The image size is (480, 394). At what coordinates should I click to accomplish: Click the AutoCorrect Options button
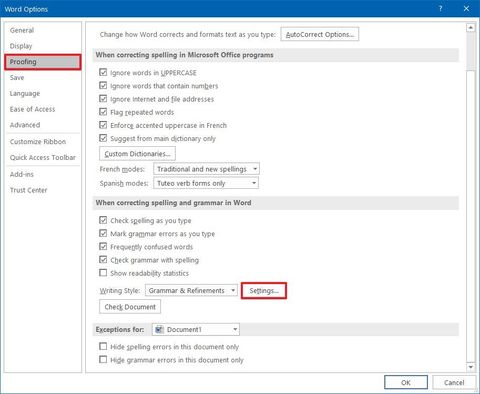click(x=320, y=34)
